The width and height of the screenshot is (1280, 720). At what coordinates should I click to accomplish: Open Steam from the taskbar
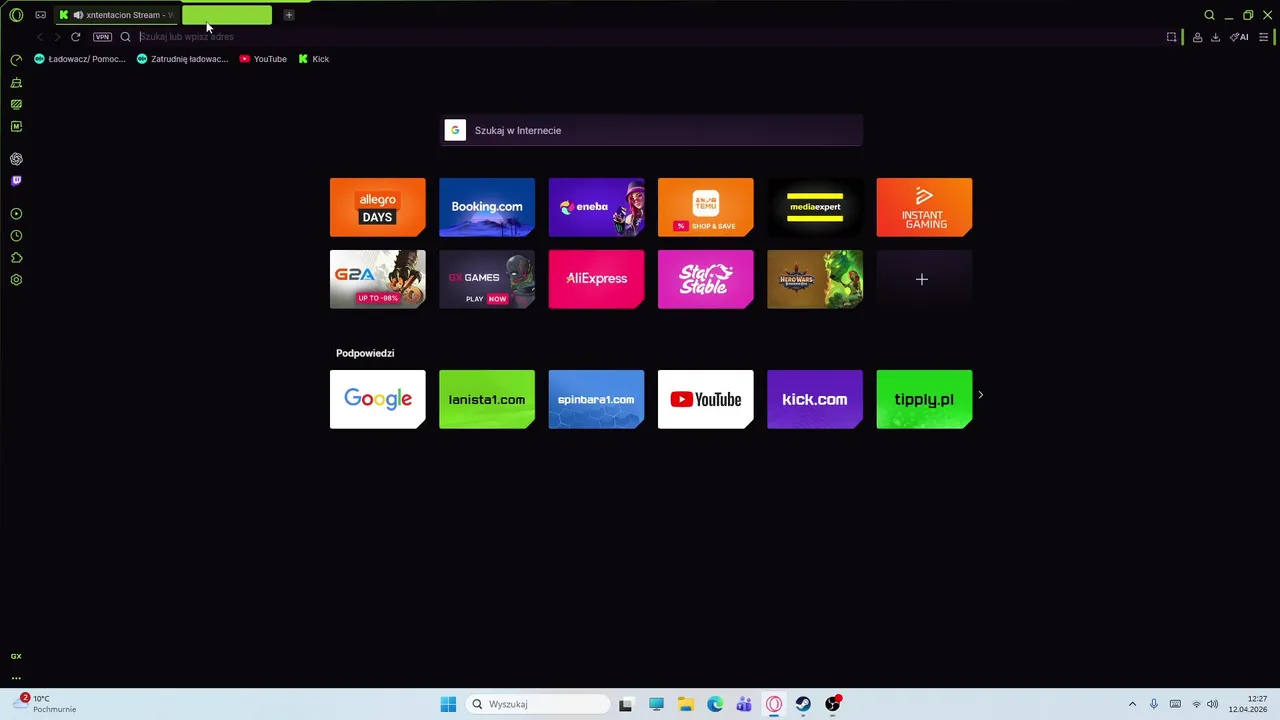point(803,704)
